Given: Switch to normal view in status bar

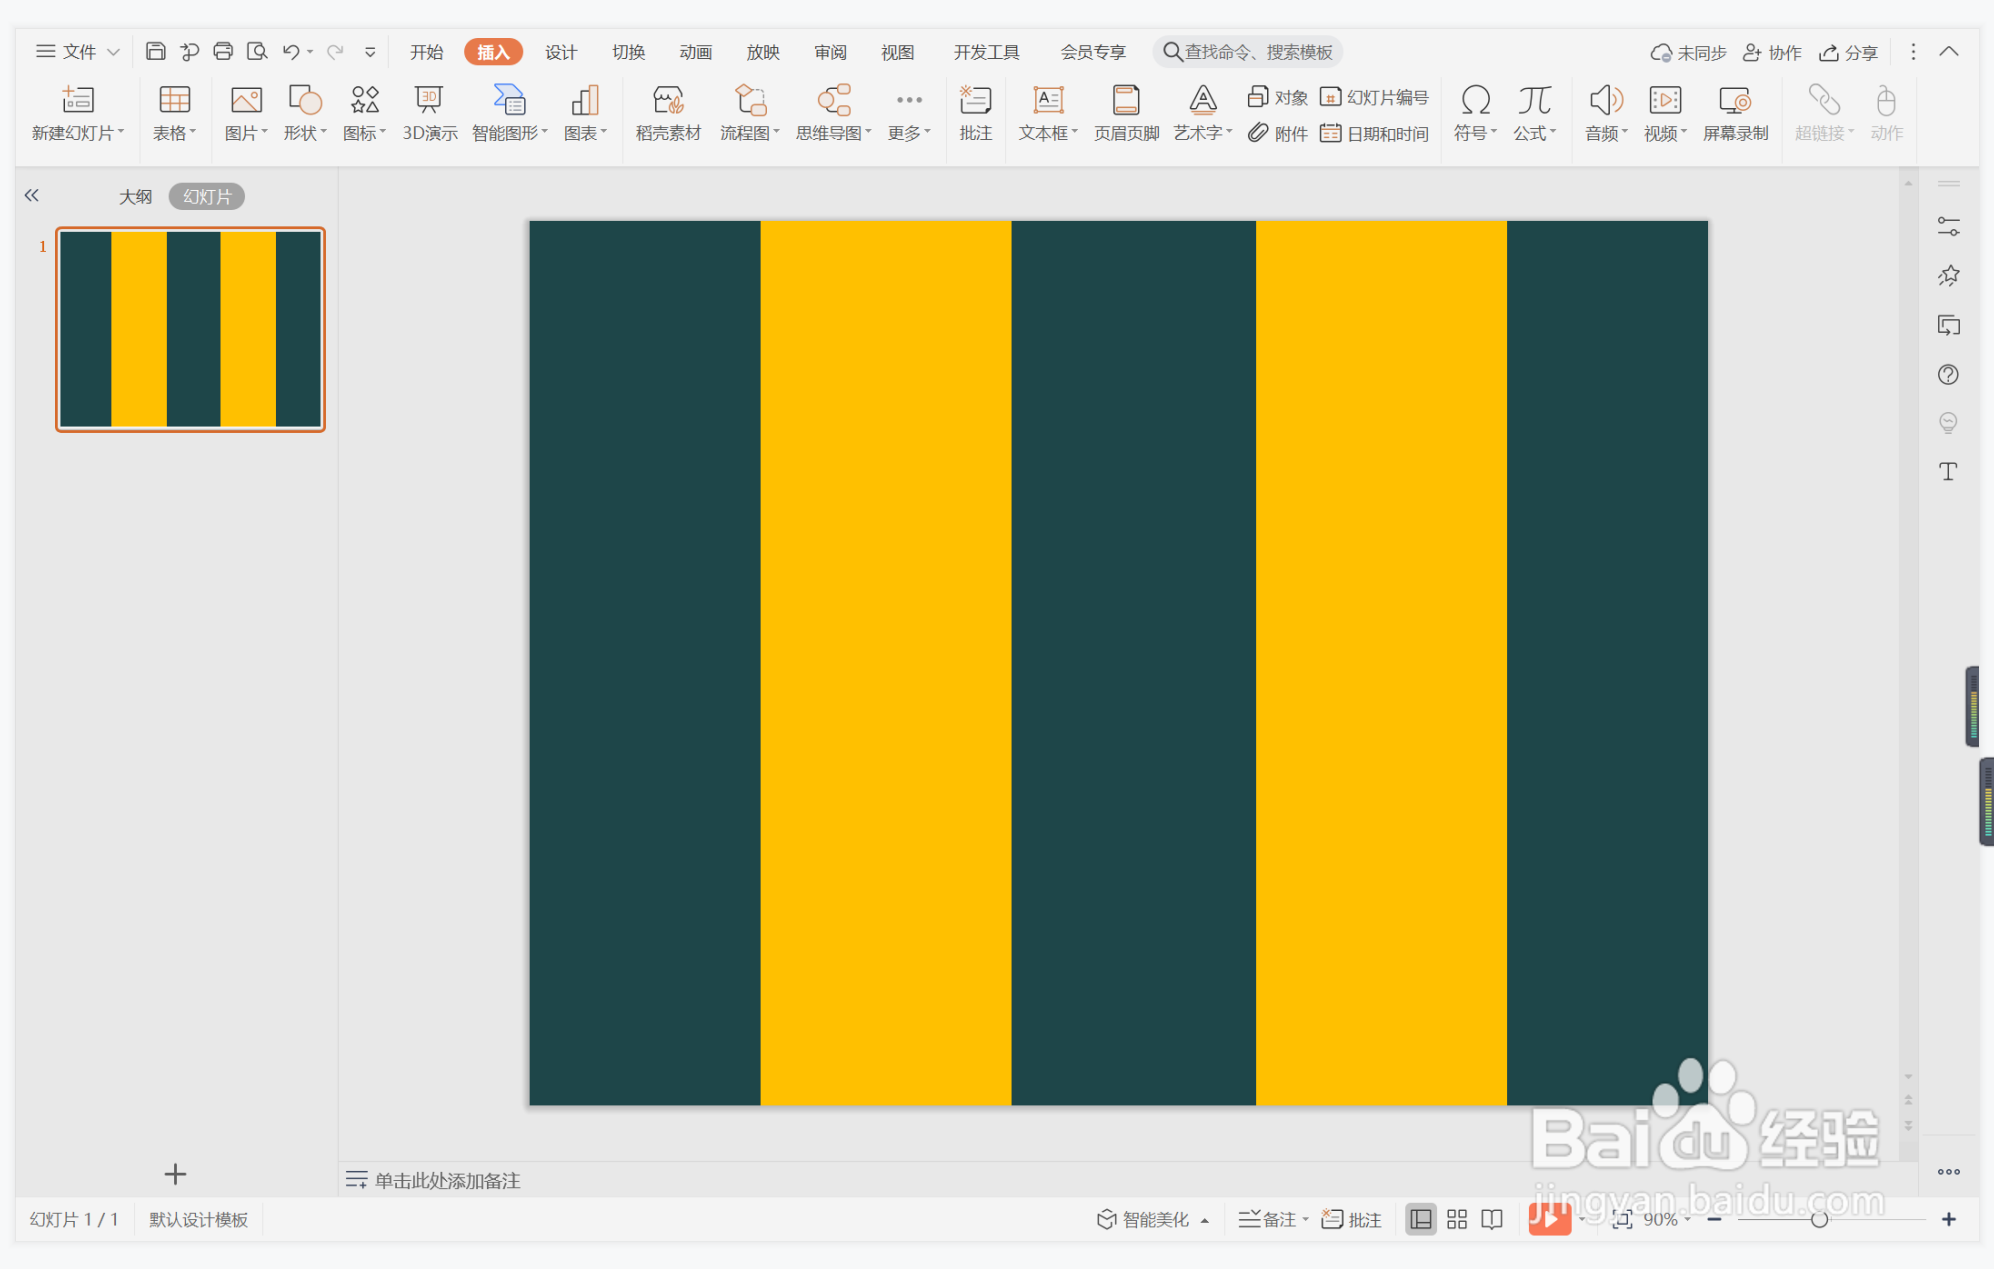Looking at the screenshot, I should pos(1420,1219).
